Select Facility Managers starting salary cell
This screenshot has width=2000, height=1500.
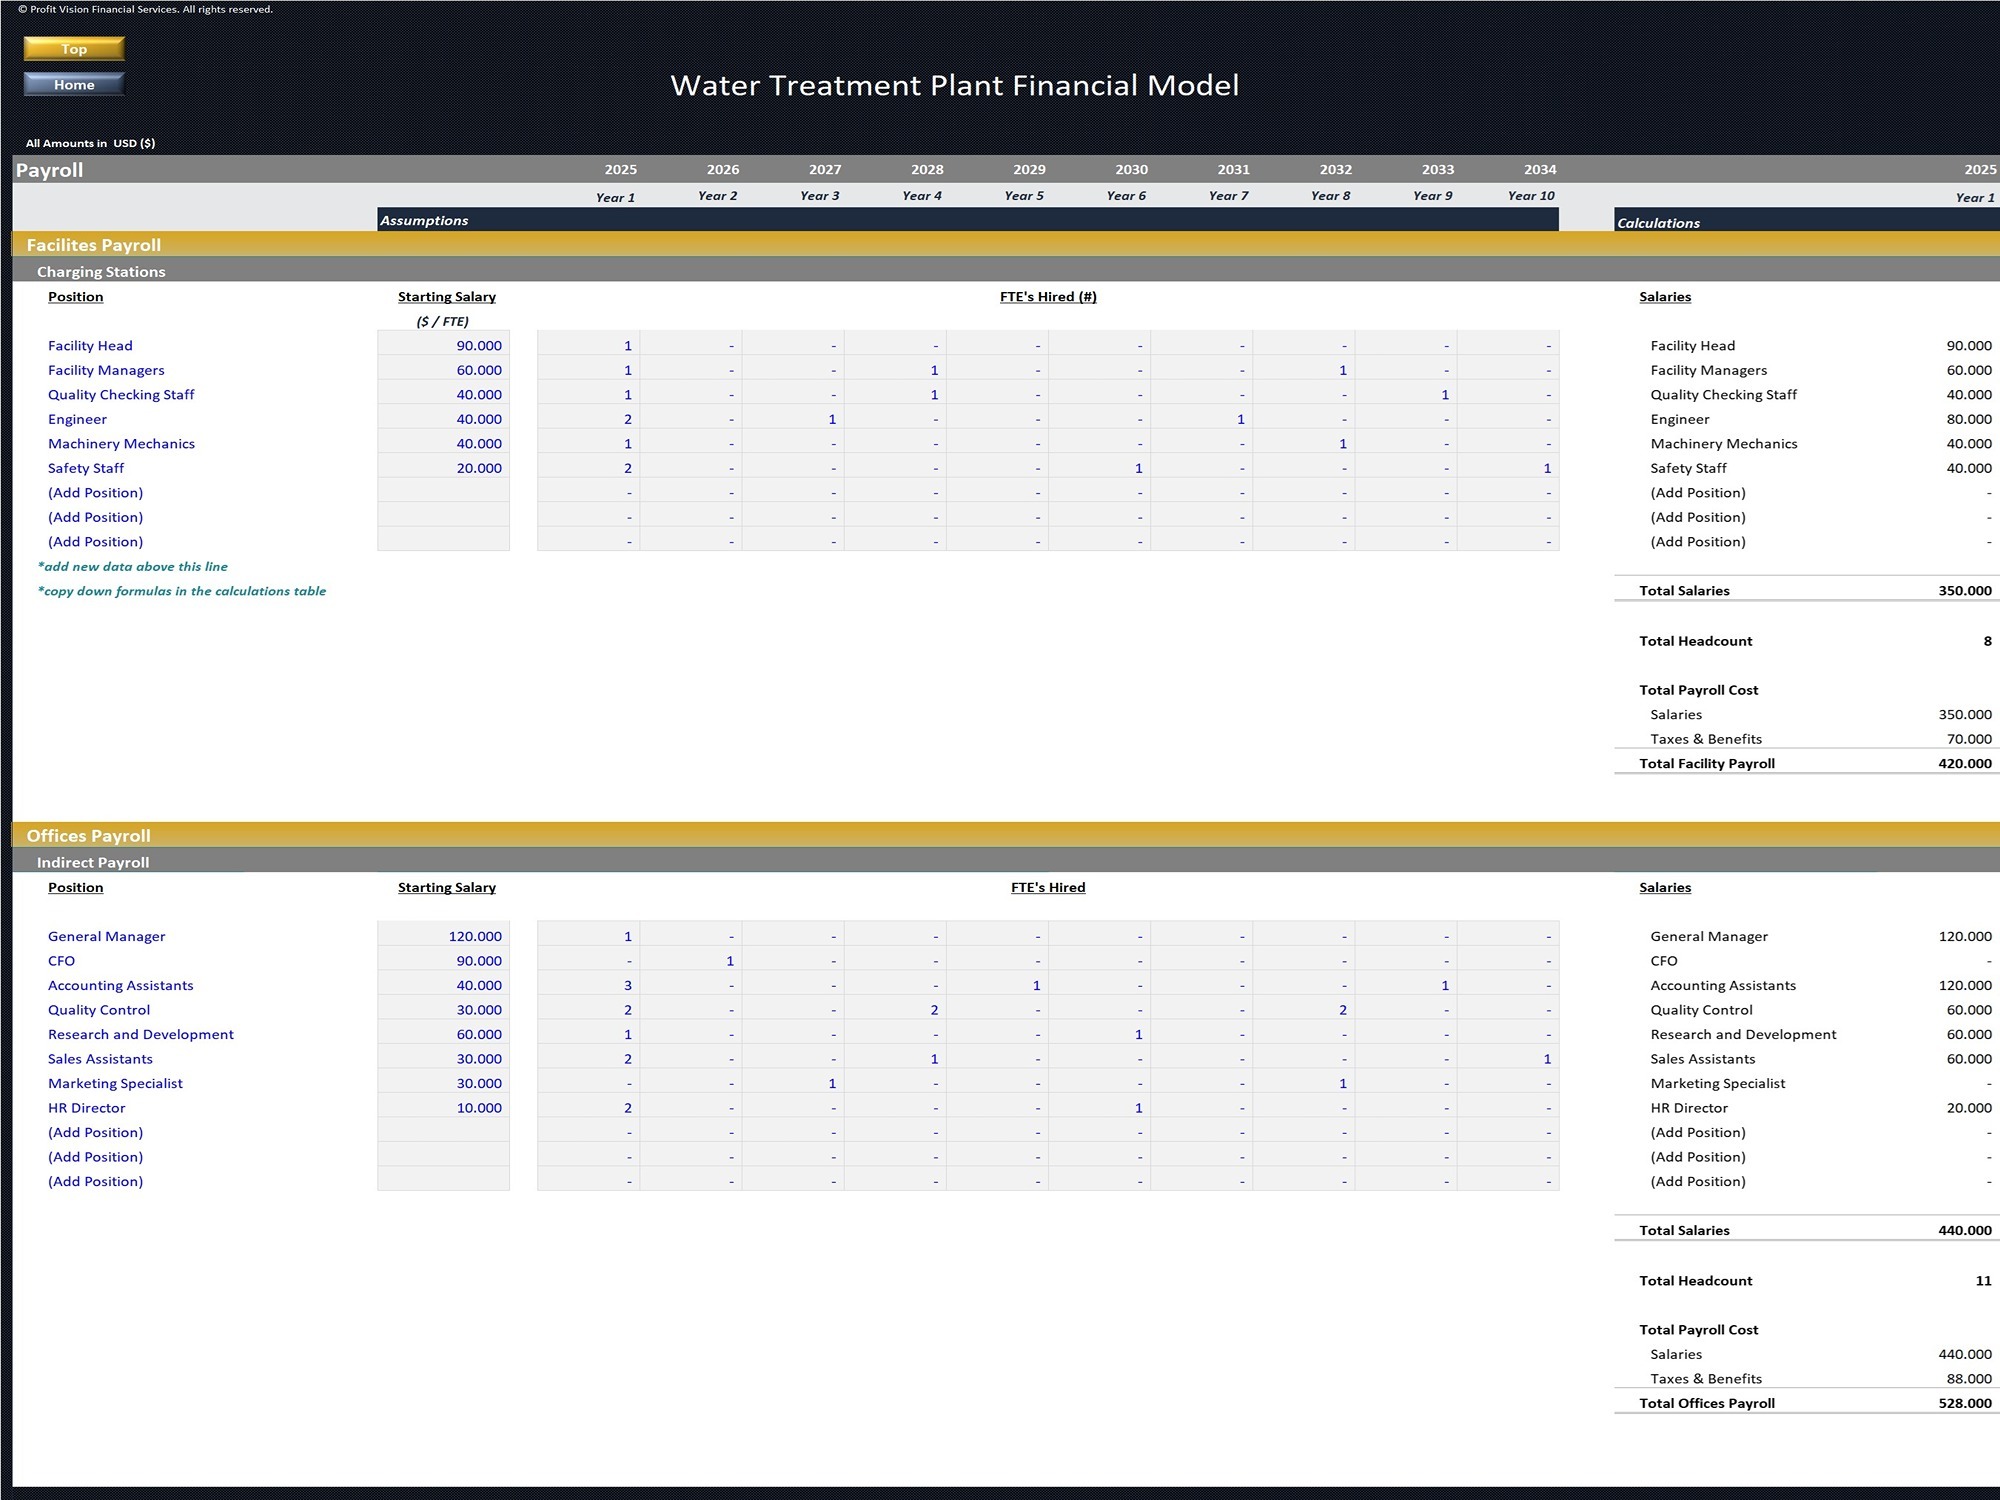pos(443,370)
